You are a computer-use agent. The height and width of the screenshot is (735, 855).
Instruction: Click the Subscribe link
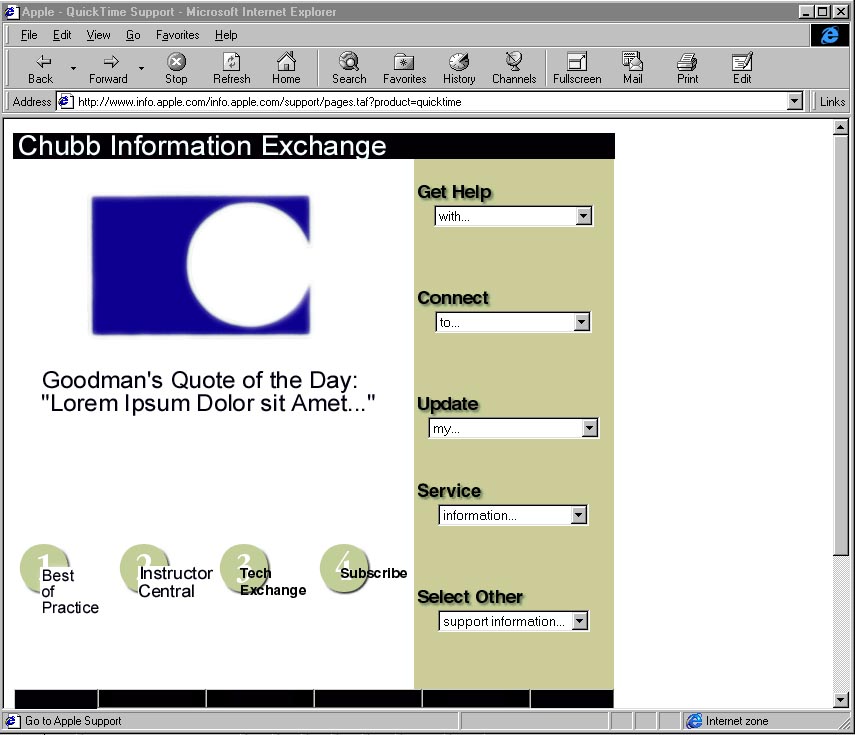[373, 573]
